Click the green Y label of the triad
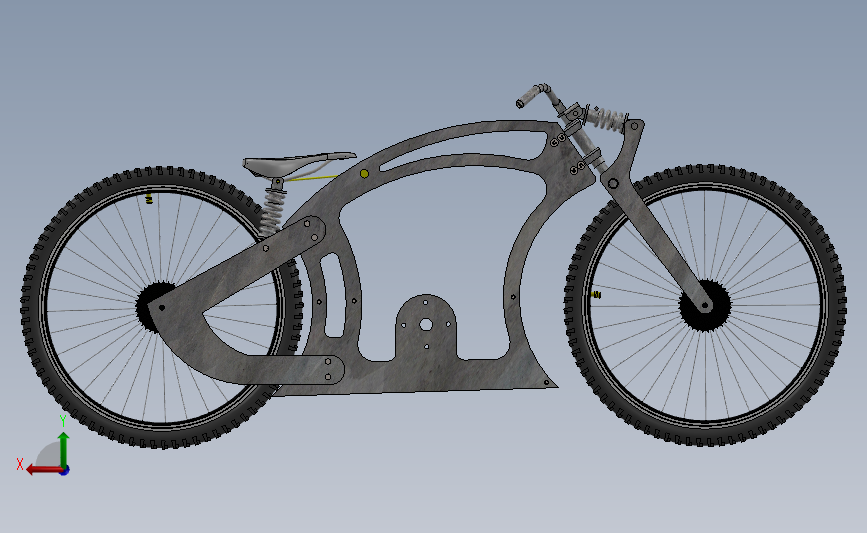Screen dimensions: 867x533 pos(63,421)
